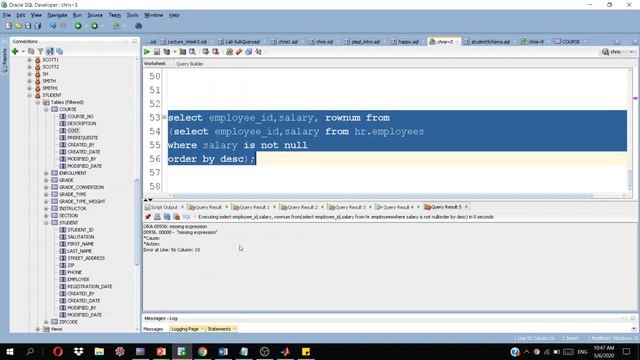Click the red pin icon in Query Result toolbar
The width and height of the screenshot is (640, 360).
coord(148,217)
